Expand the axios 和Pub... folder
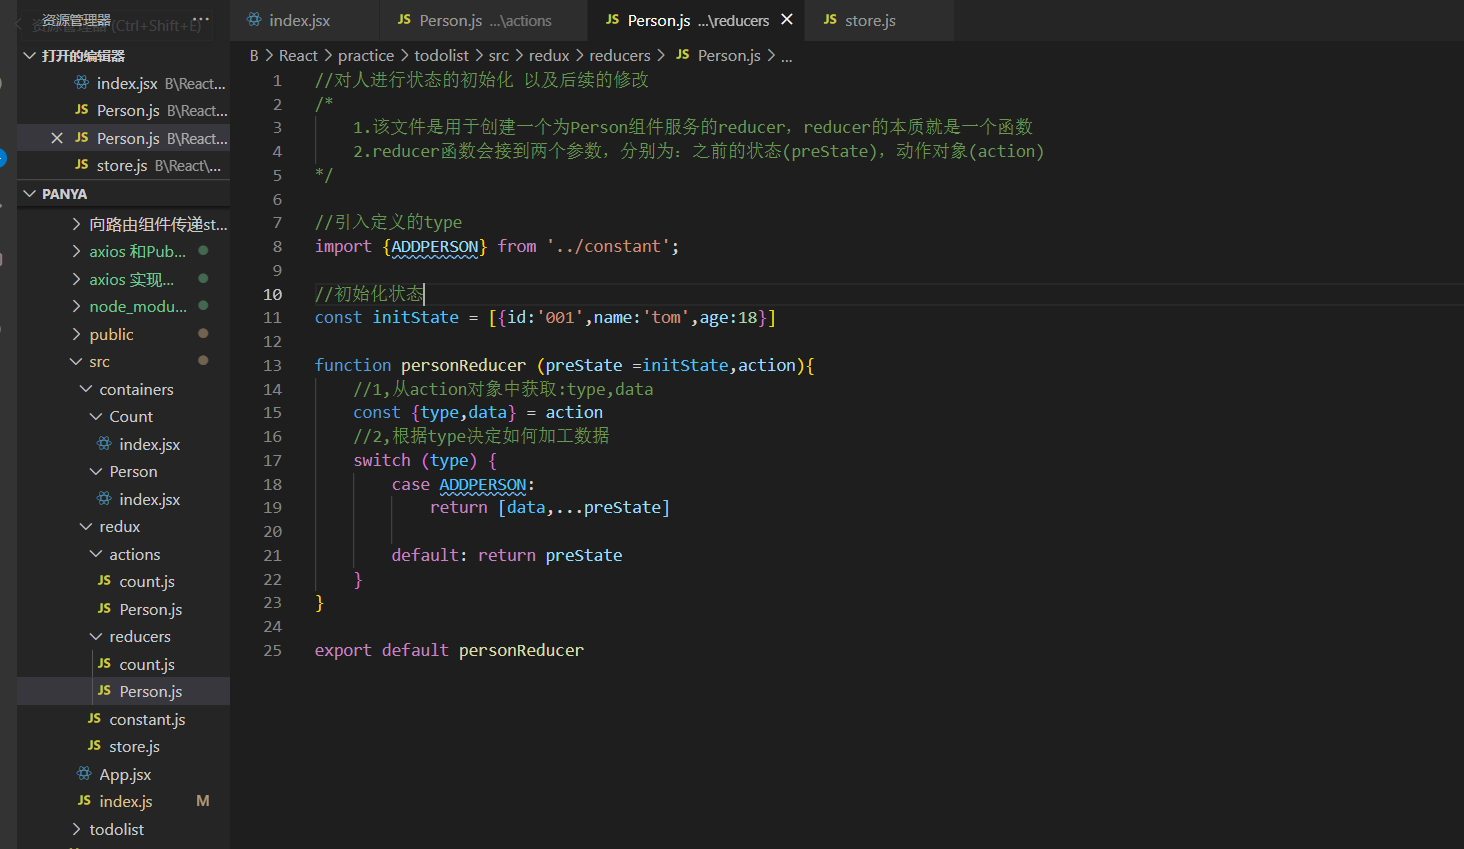Viewport: 1464px width, 849px height. coord(124,252)
